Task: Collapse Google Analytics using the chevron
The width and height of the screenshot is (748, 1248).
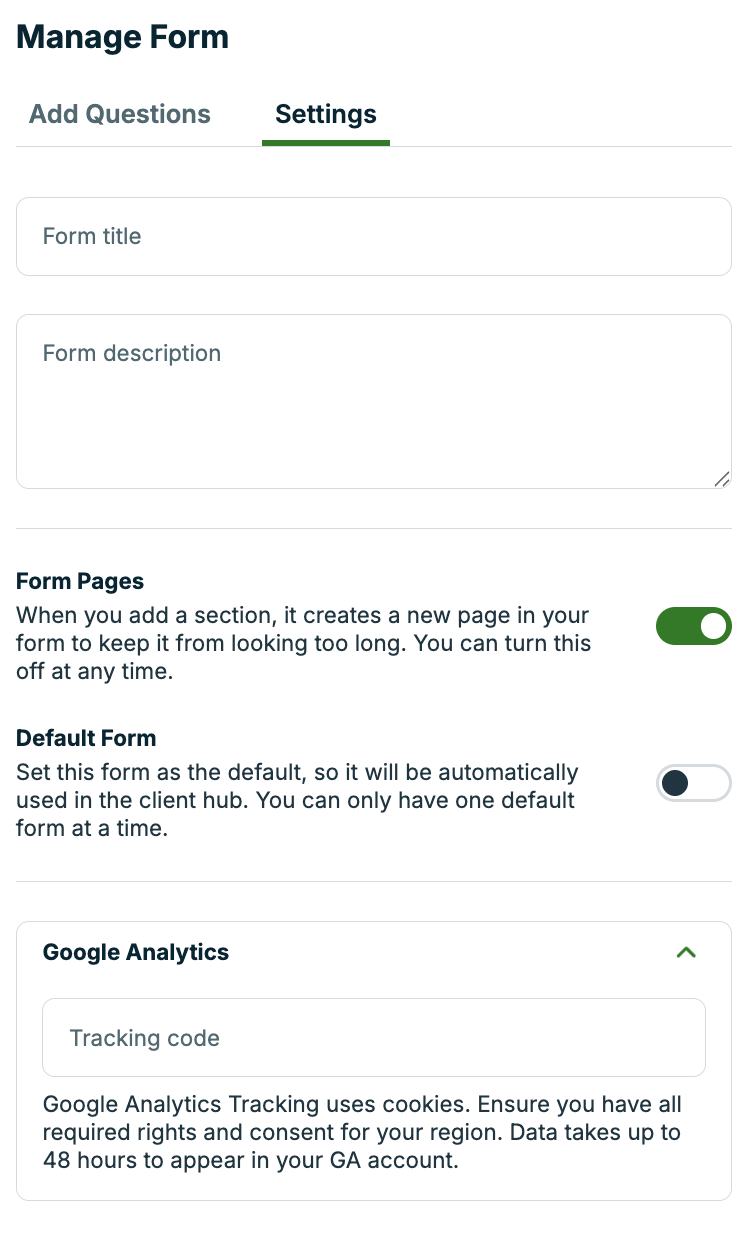Action: pyautogui.click(x=686, y=952)
